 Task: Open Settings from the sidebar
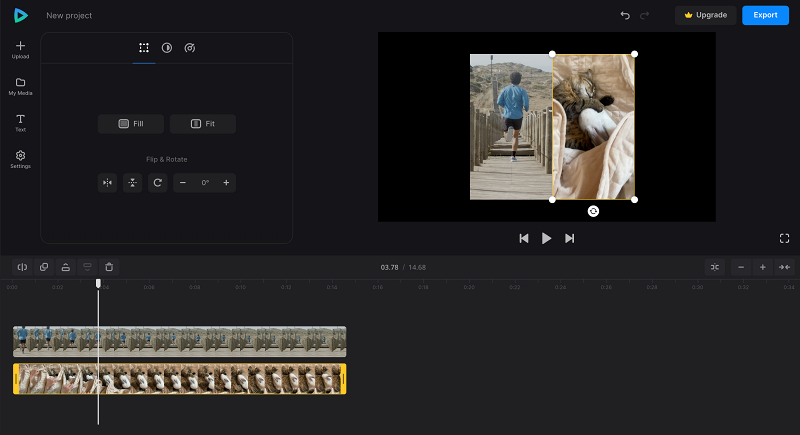tap(20, 160)
